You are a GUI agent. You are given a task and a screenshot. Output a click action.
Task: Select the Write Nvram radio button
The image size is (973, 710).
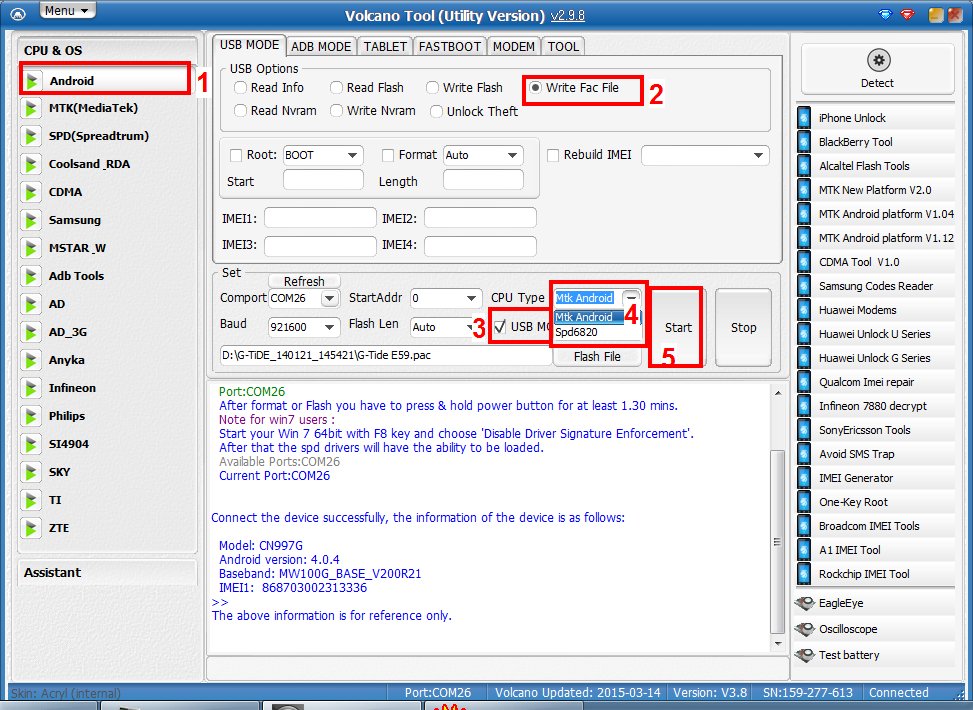click(x=336, y=110)
